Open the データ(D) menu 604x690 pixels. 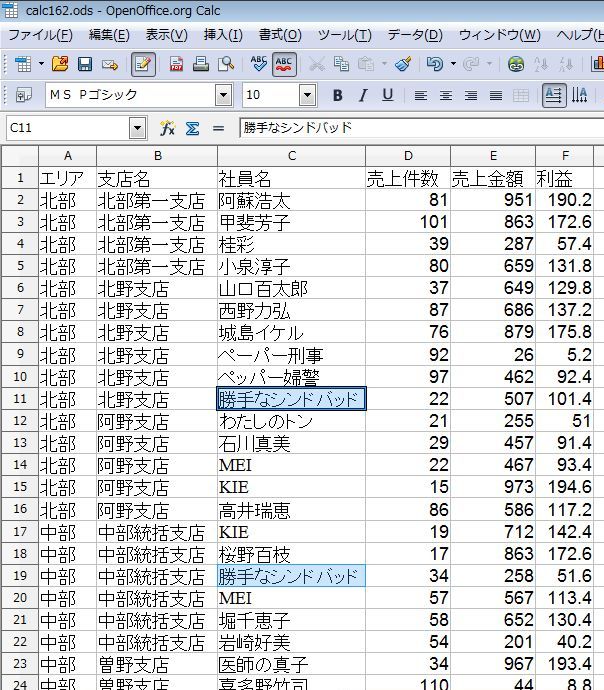click(414, 35)
